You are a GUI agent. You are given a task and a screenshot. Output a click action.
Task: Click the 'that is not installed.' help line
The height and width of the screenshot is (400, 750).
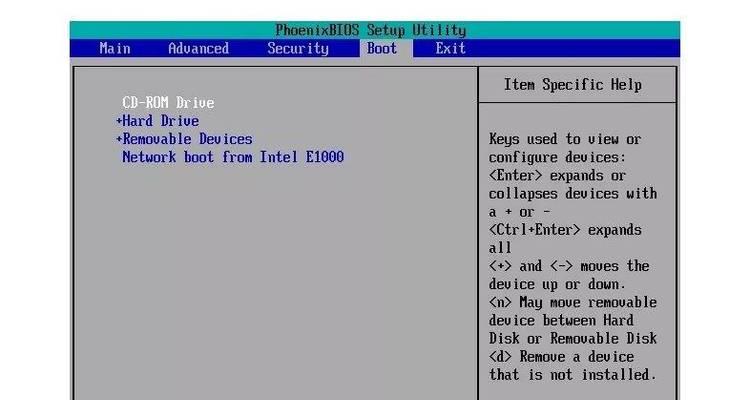click(x=573, y=375)
